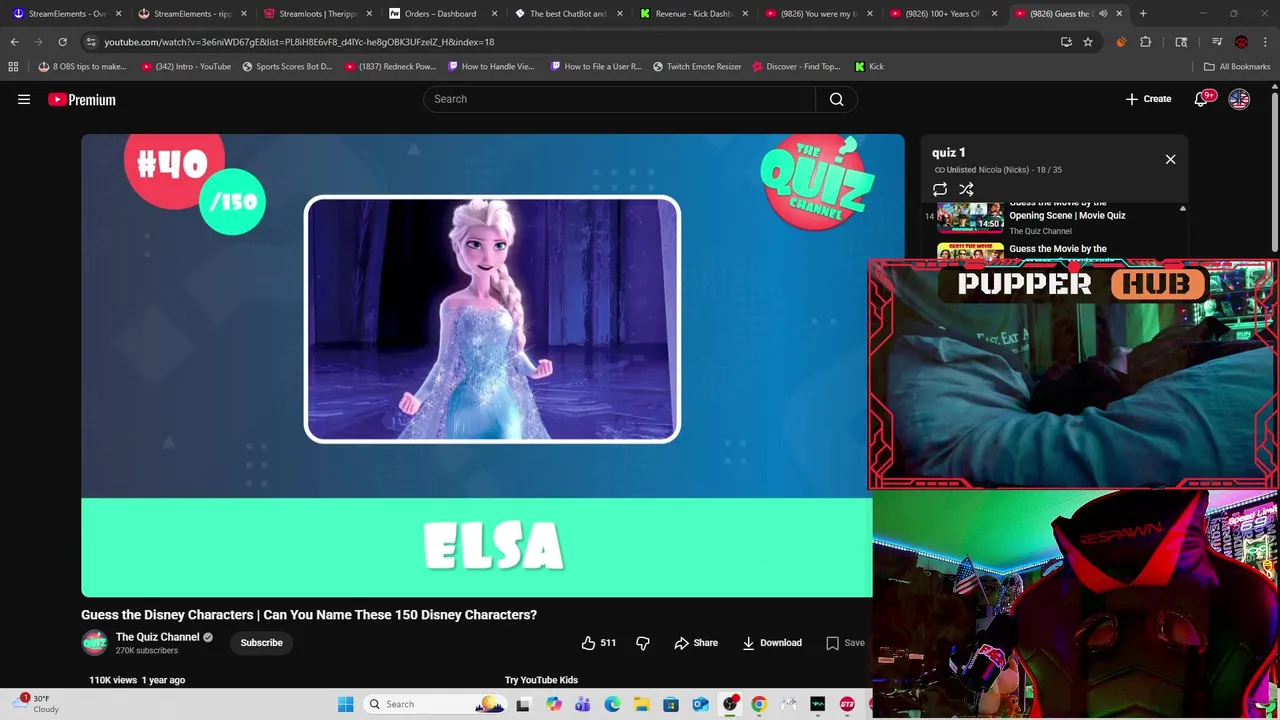Switch to Orders – Dashboard tab

(441, 14)
